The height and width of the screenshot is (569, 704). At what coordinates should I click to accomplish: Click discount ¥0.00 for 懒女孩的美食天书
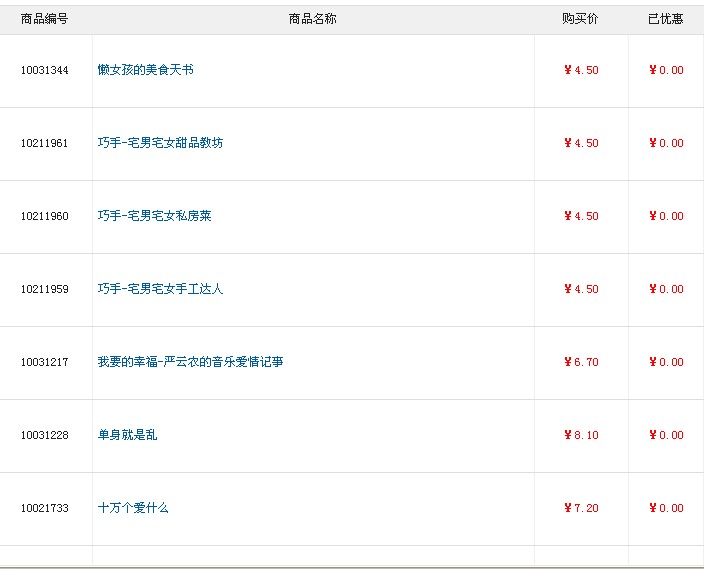[x=666, y=70]
